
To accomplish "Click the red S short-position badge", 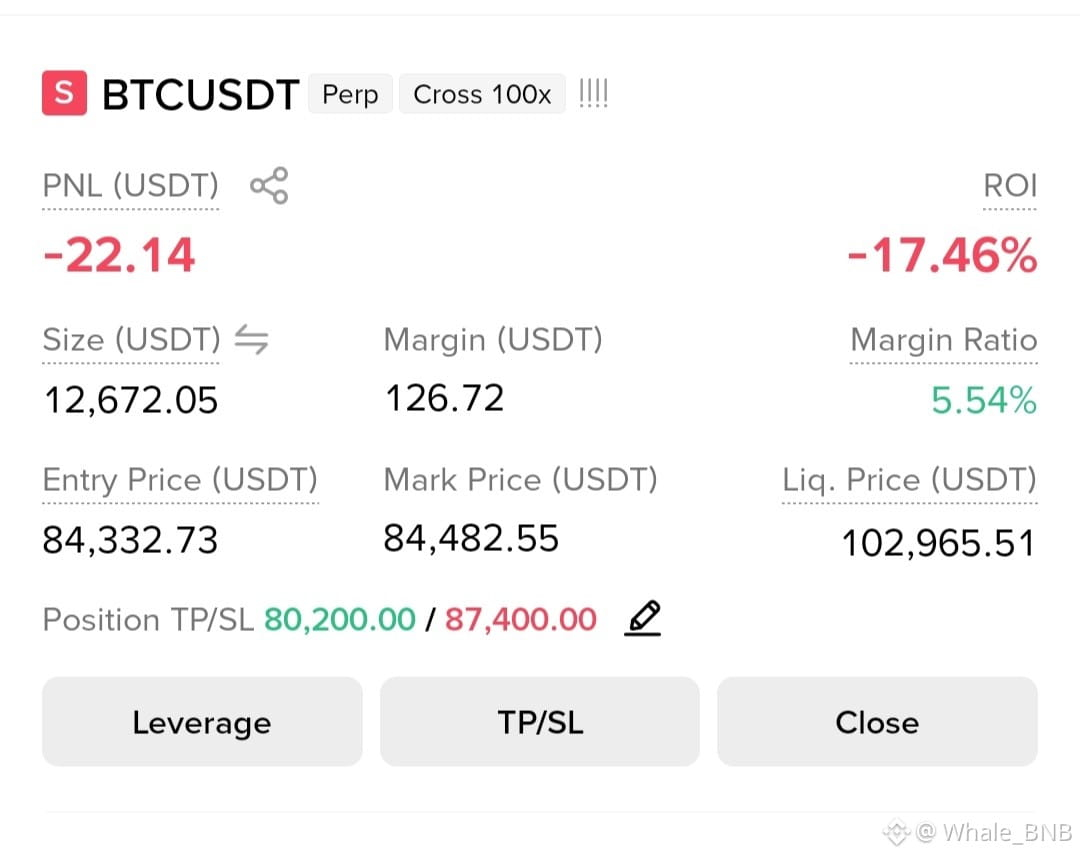I will (x=64, y=92).
